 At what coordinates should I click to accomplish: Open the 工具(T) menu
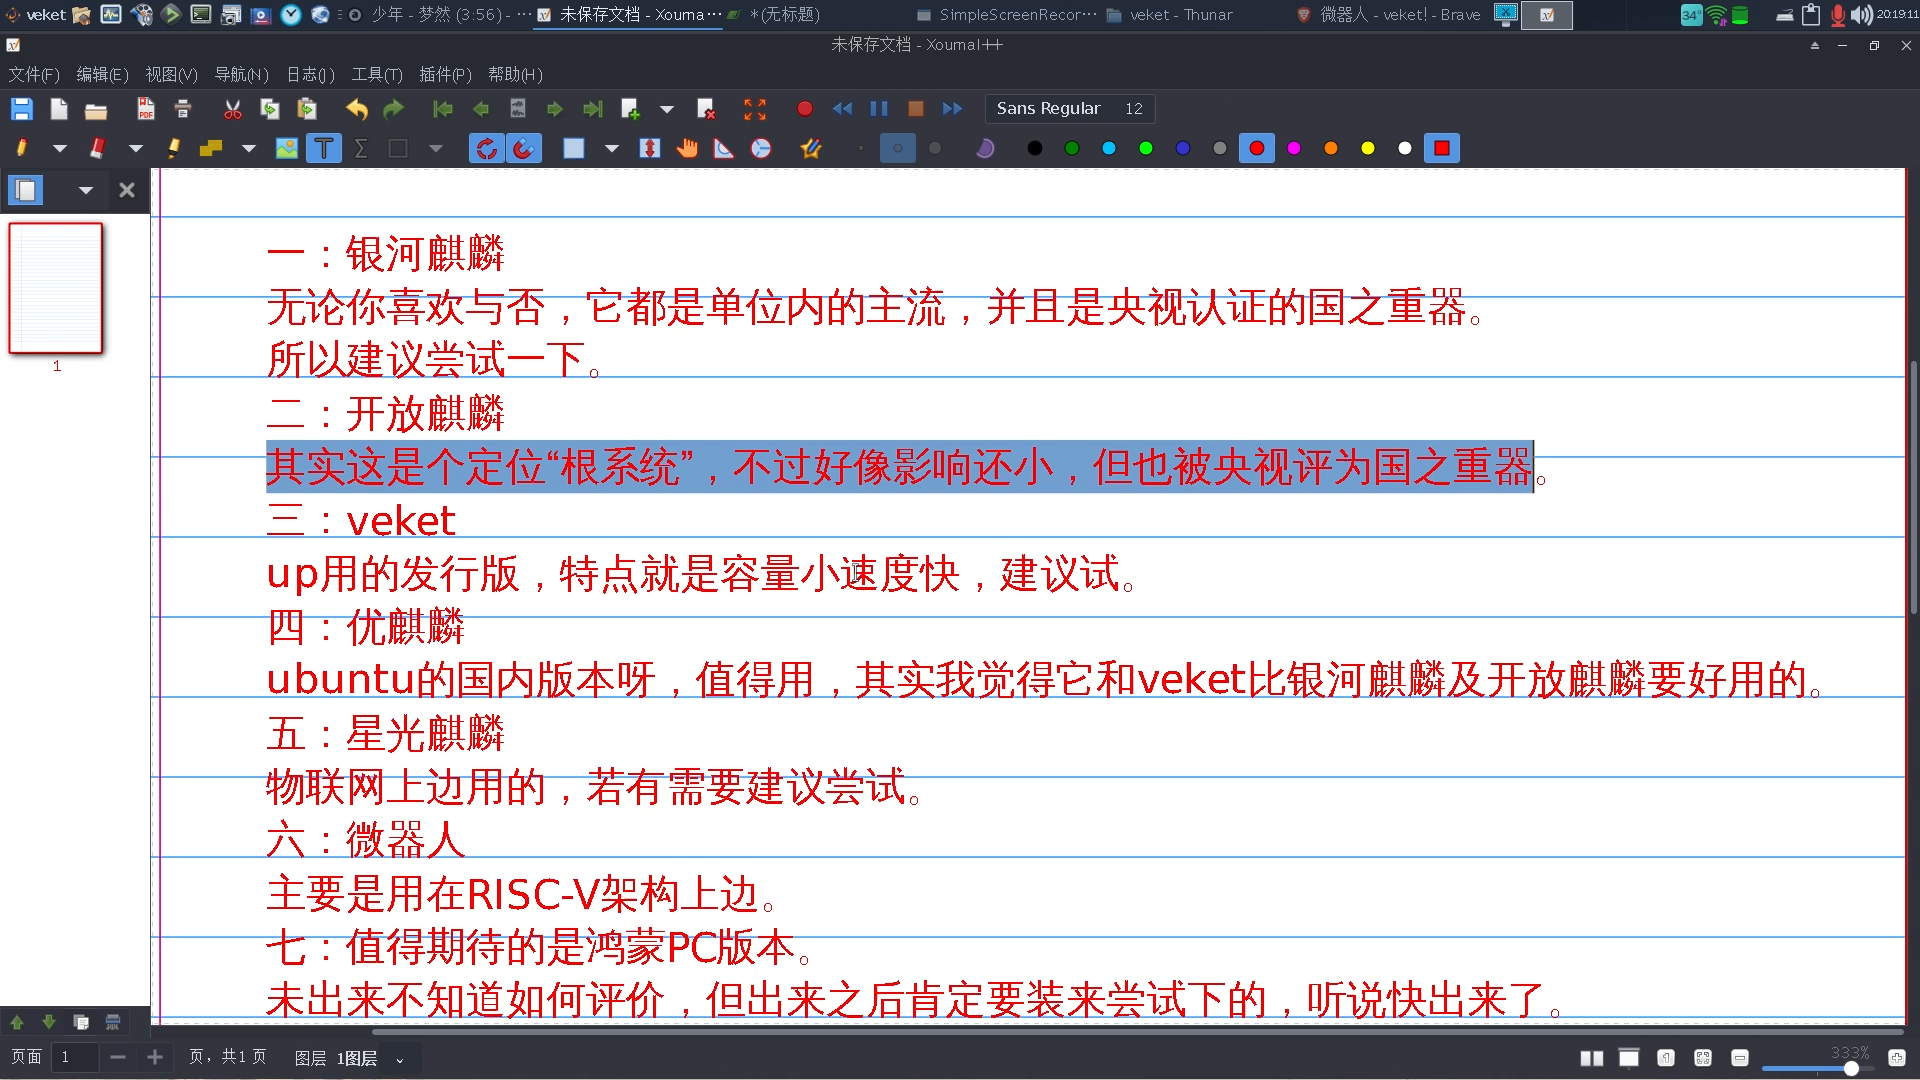(x=377, y=75)
